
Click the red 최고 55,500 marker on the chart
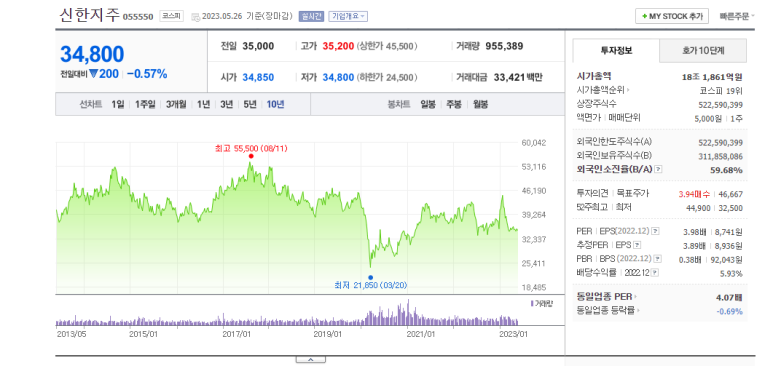(251, 156)
